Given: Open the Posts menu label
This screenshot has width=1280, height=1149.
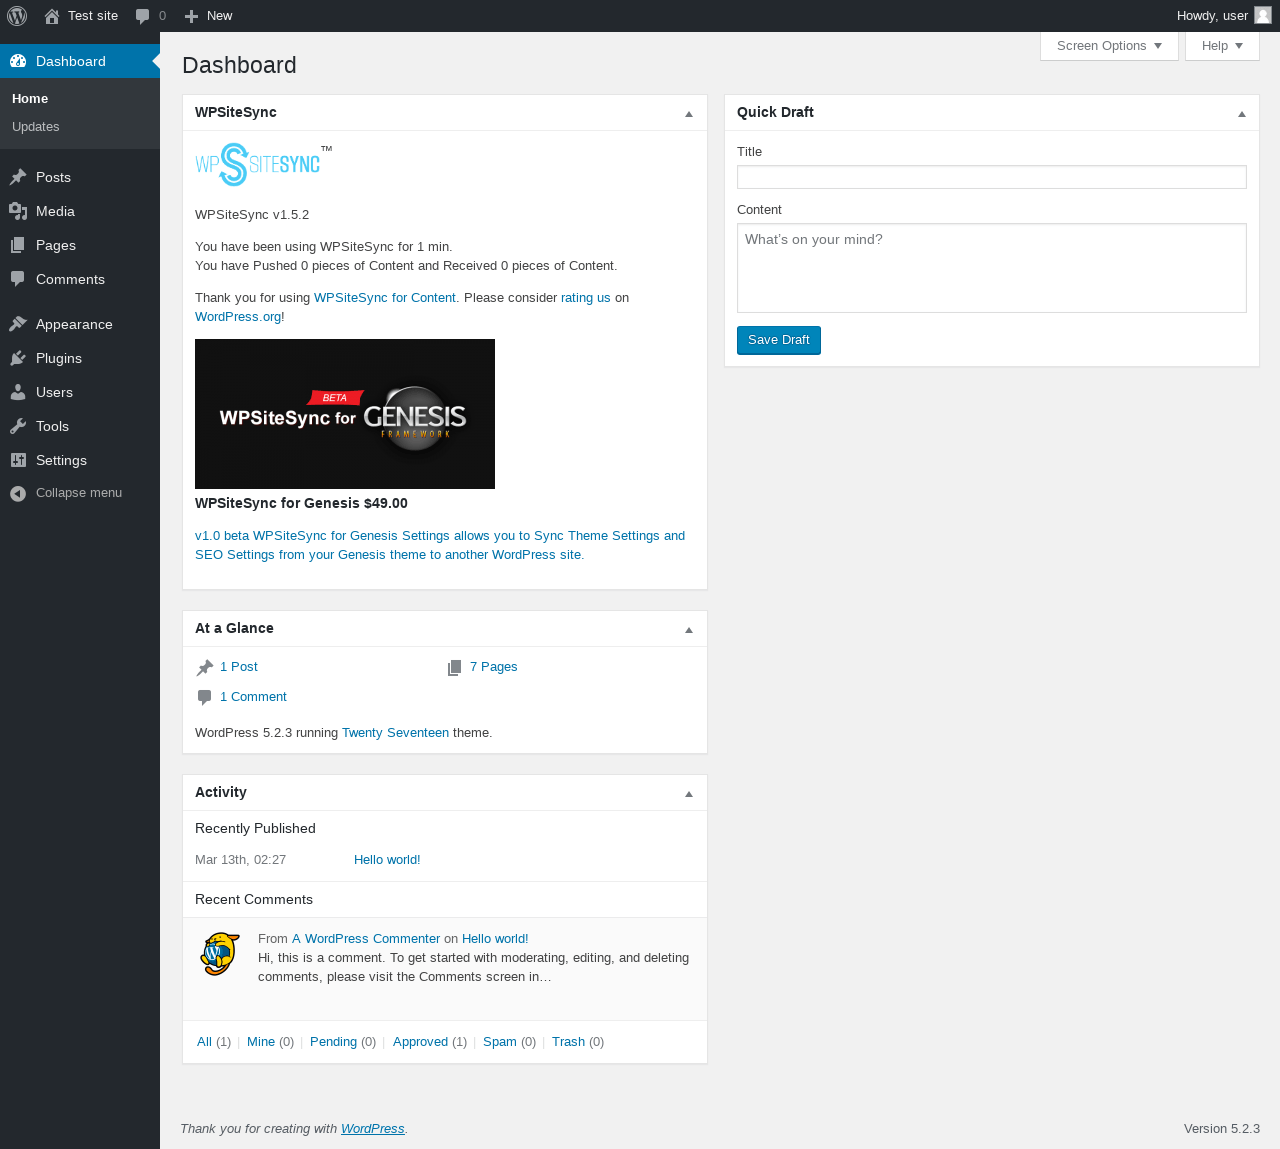Looking at the screenshot, I should pyautogui.click(x=53, y=177).
